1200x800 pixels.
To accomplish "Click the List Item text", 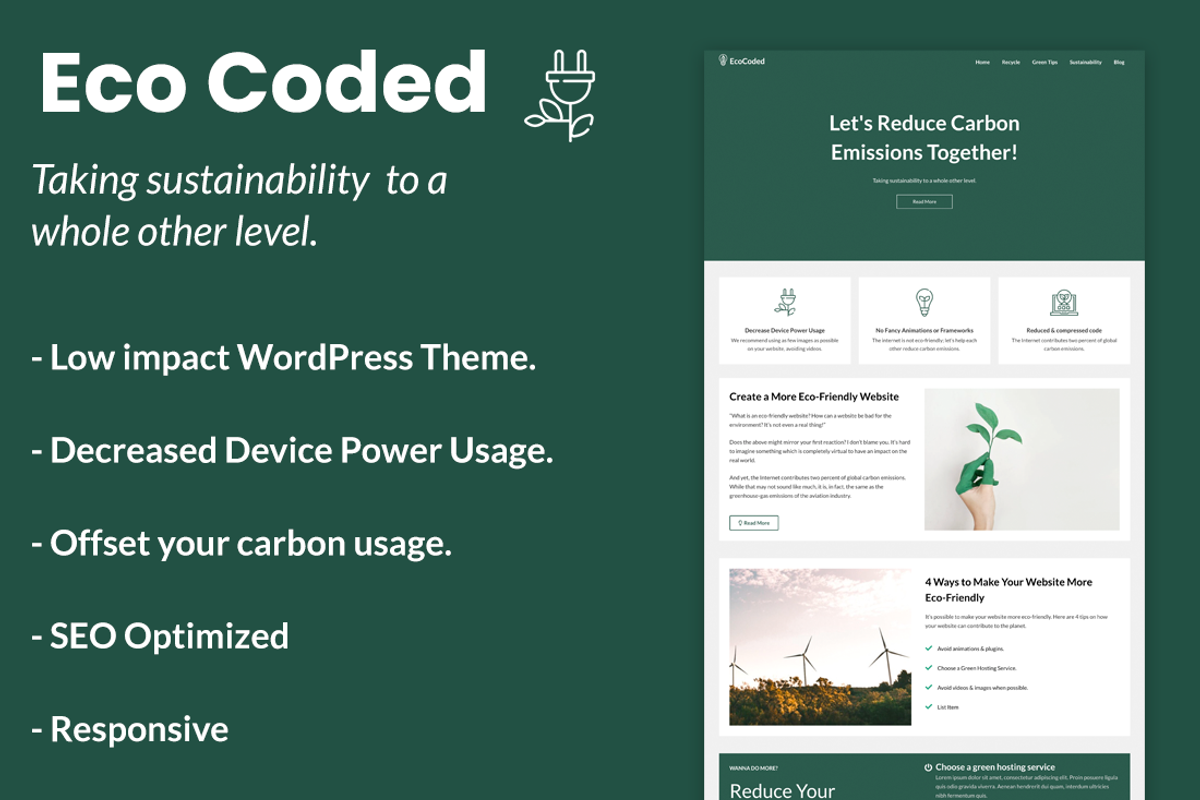I will (x=947, y=707).
